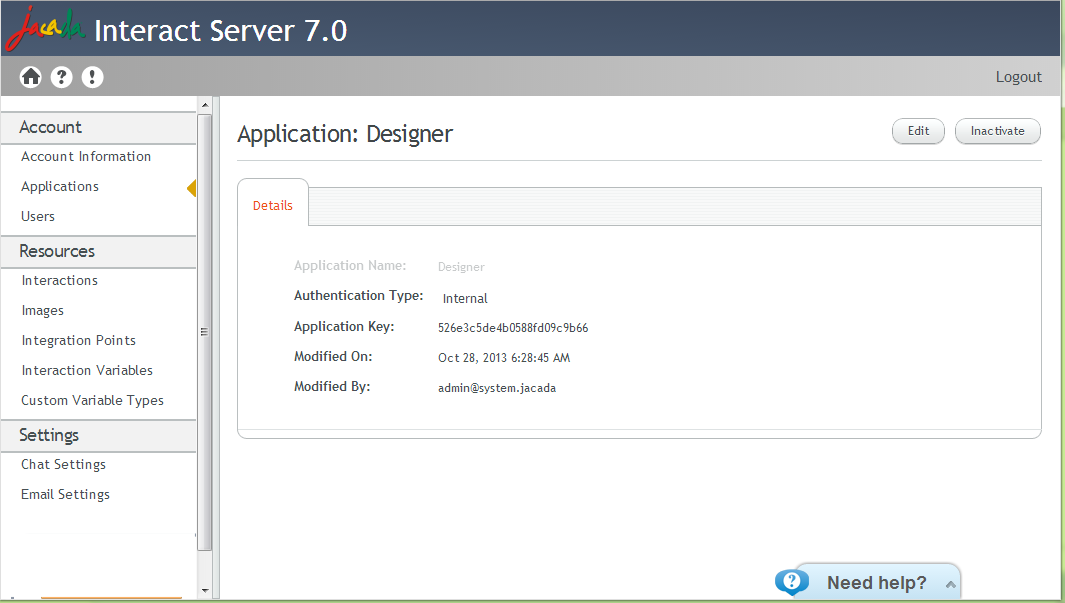Click the Authentication Type value Internal

(x=465, y=298)
